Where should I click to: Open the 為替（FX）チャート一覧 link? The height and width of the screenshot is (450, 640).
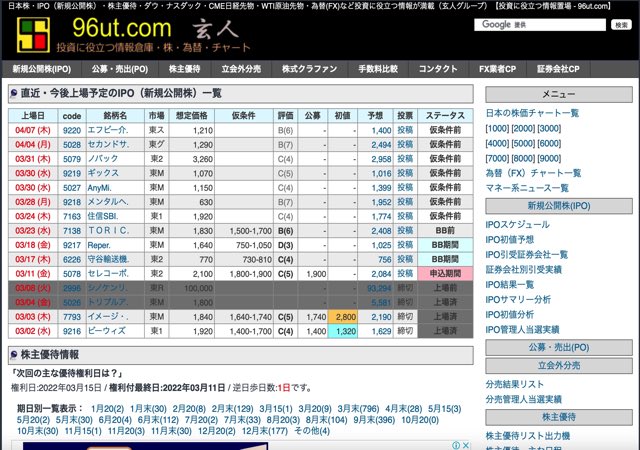pyautogui.click(x=533, y=173)
